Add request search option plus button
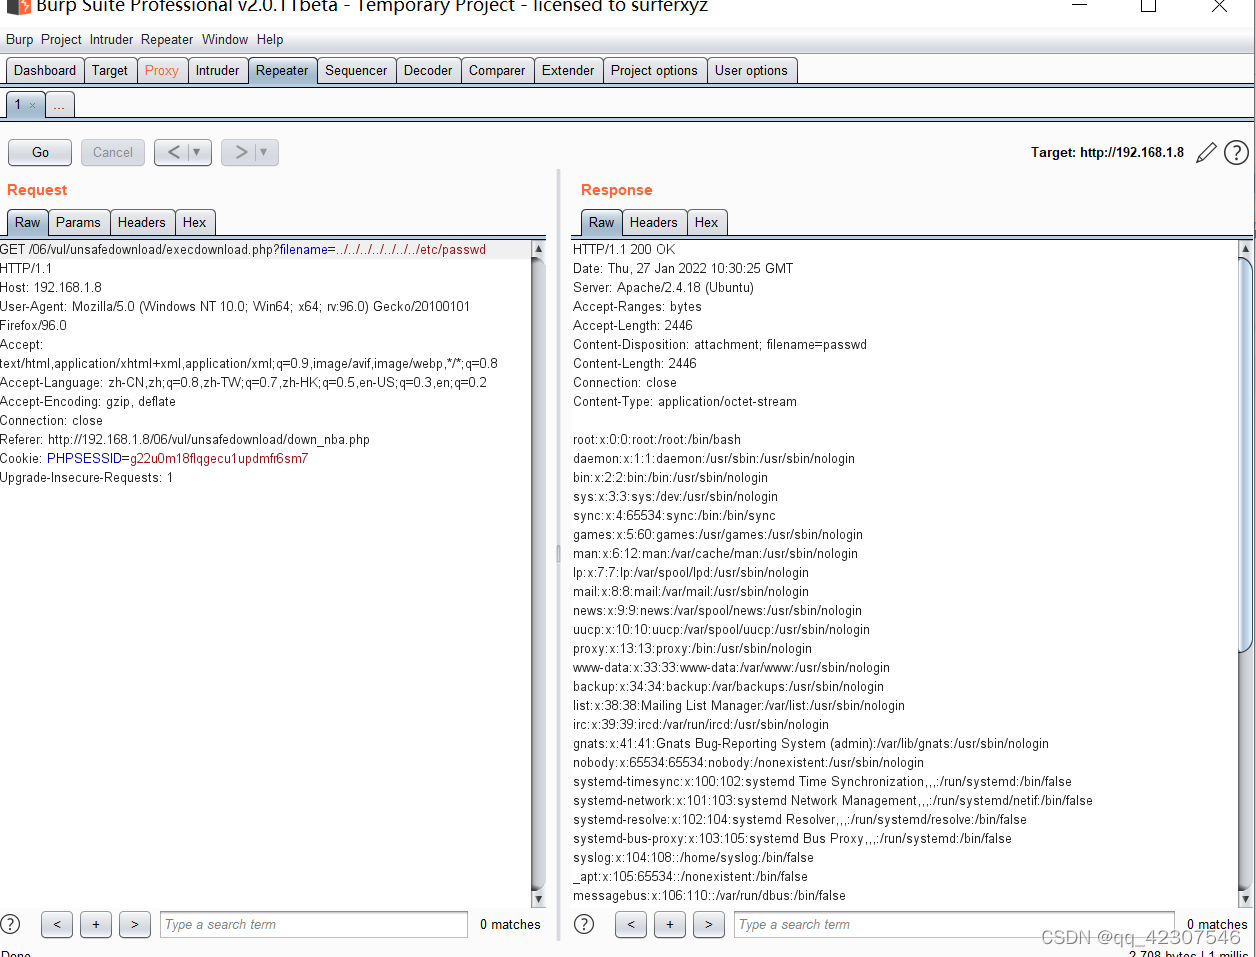This screenshot has height=957, width=1256. (x=96, y=924)
